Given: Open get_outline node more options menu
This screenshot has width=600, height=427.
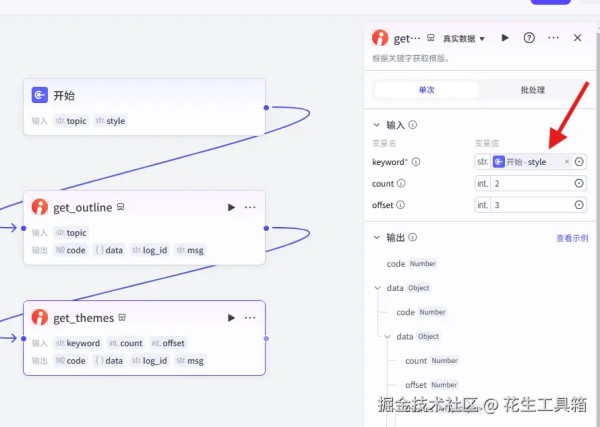Looking at the screenshot, I should click(x=250, y=207).
